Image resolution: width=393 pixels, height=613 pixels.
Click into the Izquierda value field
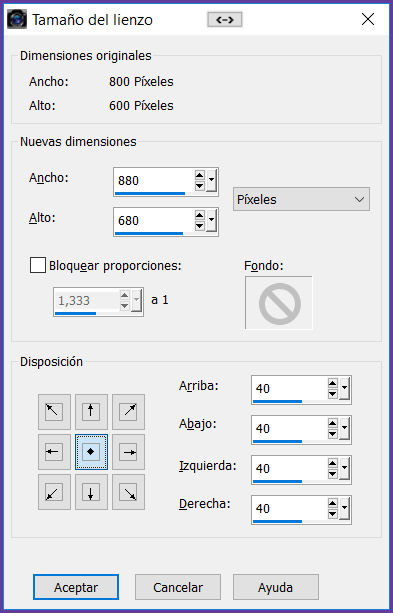(x=289, y=468)
